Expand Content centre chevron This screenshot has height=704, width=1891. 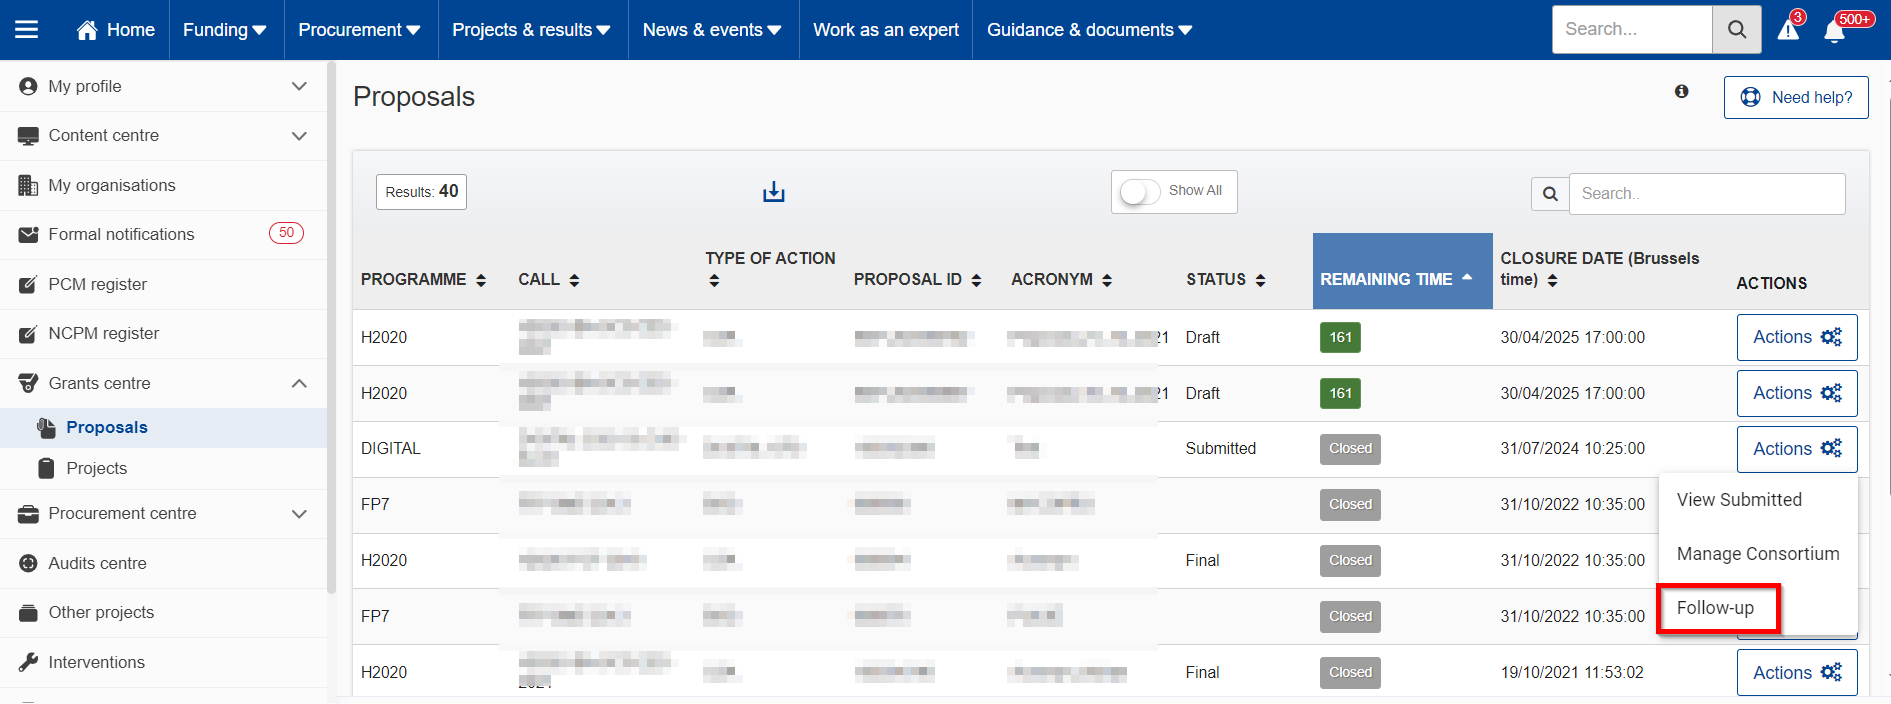(299, 136)
